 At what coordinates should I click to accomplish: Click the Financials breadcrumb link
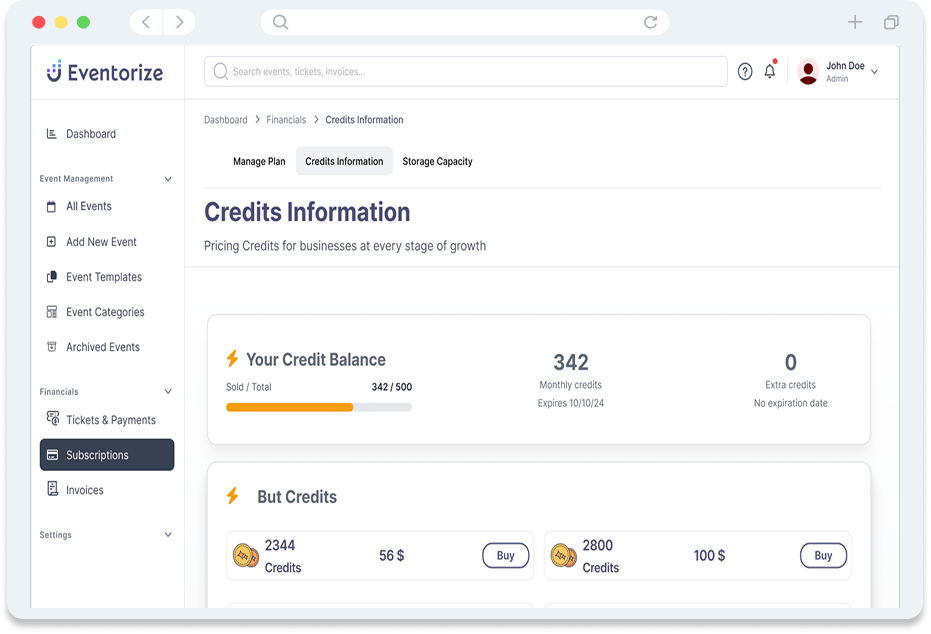tap(286, 120)
